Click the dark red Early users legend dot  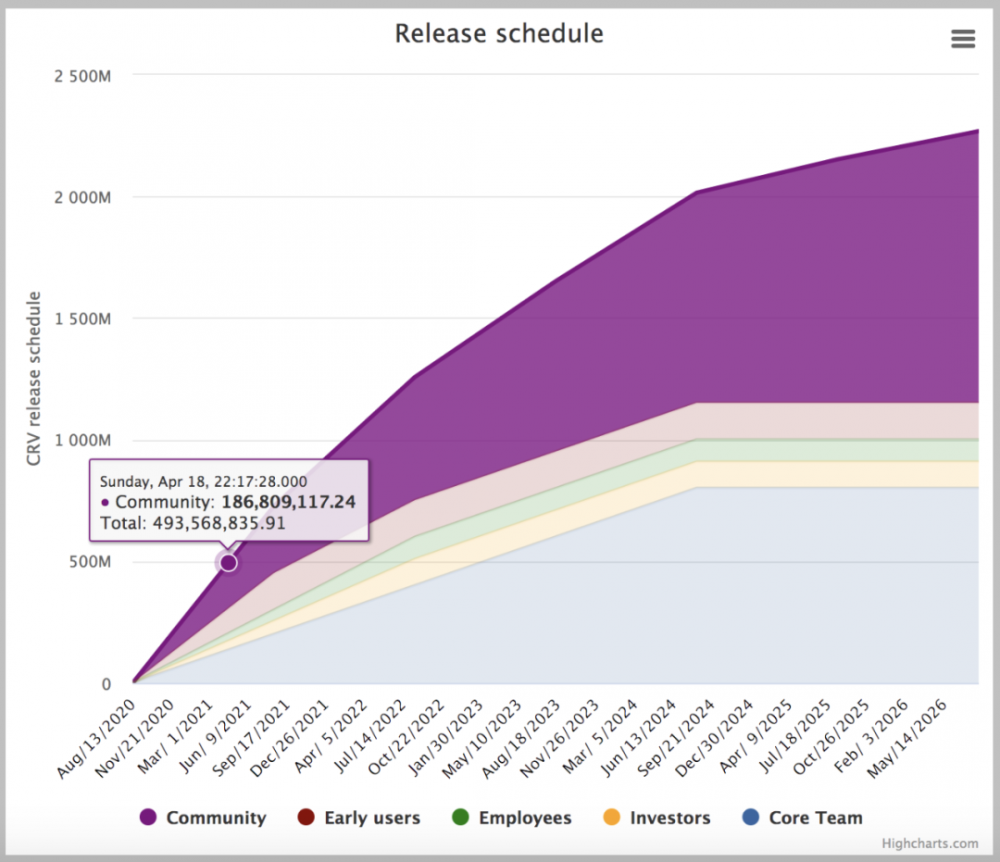(x=306, y=817)
